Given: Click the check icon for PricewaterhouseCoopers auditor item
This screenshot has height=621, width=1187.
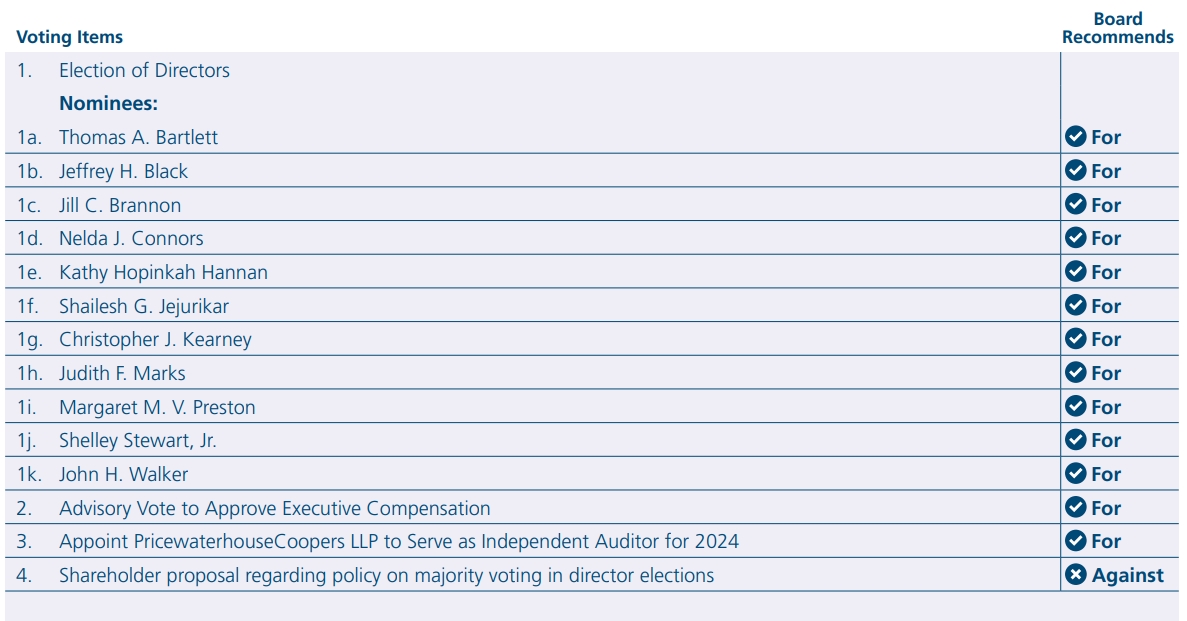Looking at the screenshot, I should (1076, 541).
